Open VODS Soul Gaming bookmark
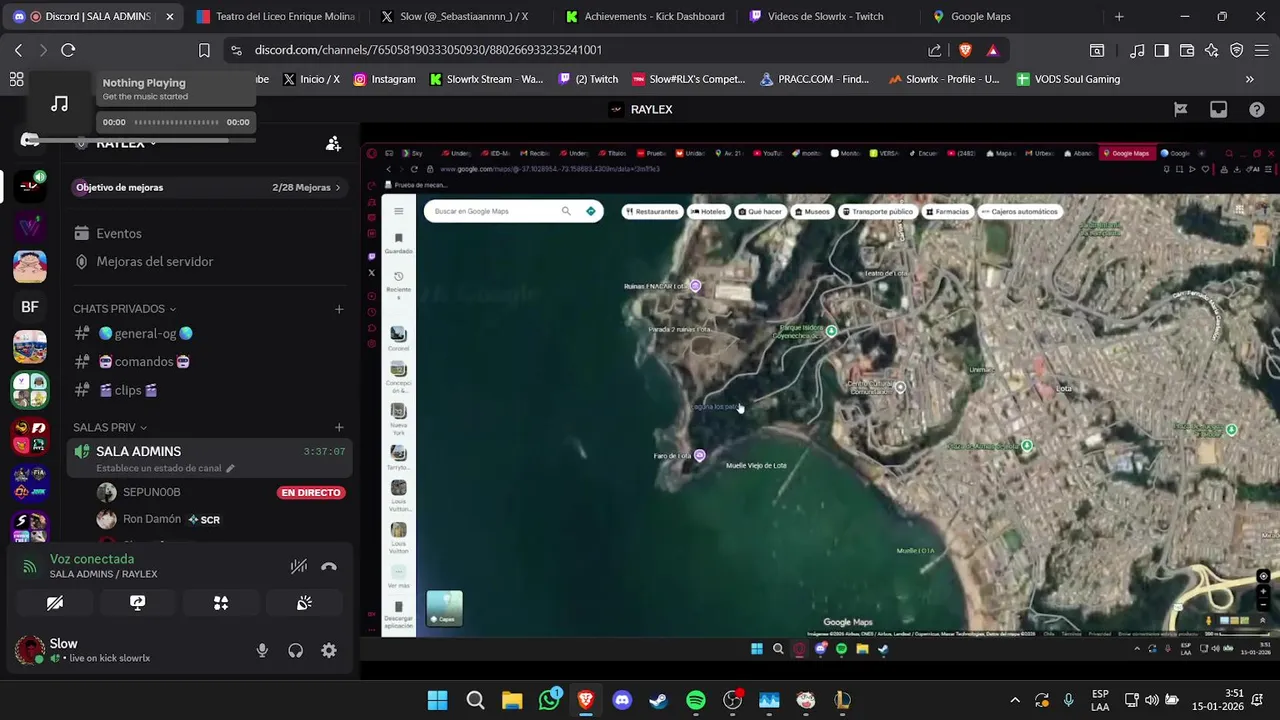Image resolution: width=1280 pixels, height=720 pixels. [1068, 79]
